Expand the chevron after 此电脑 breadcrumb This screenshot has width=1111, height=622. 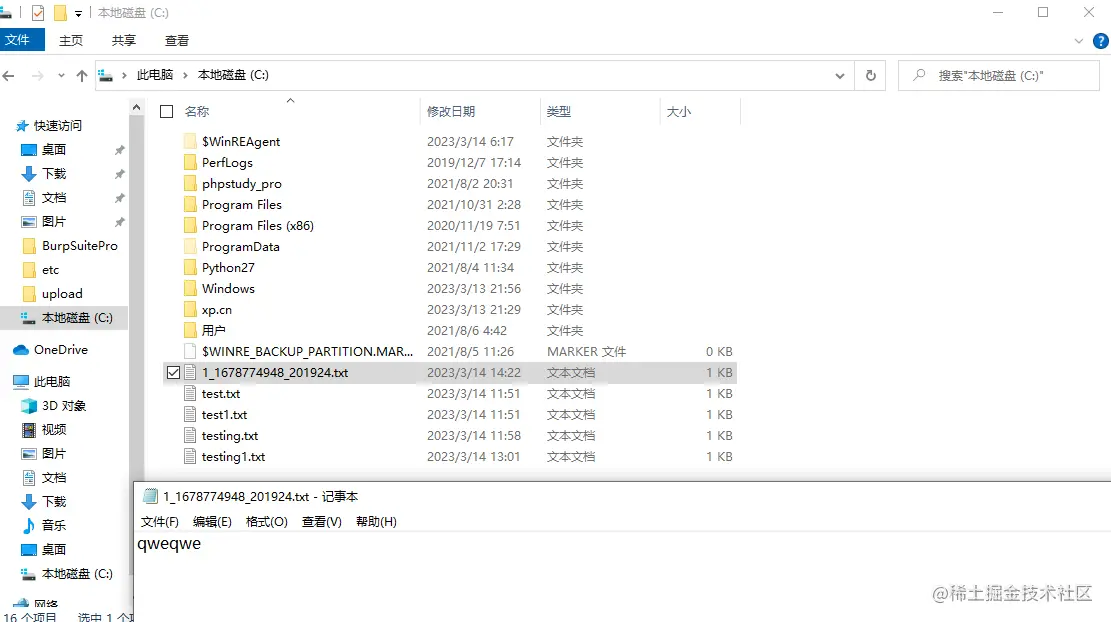[x=185, y=75]
